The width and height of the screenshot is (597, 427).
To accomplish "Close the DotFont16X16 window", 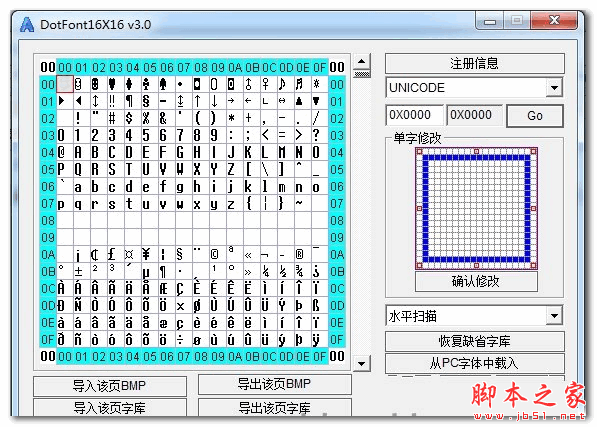I will (x=554, y=20).
